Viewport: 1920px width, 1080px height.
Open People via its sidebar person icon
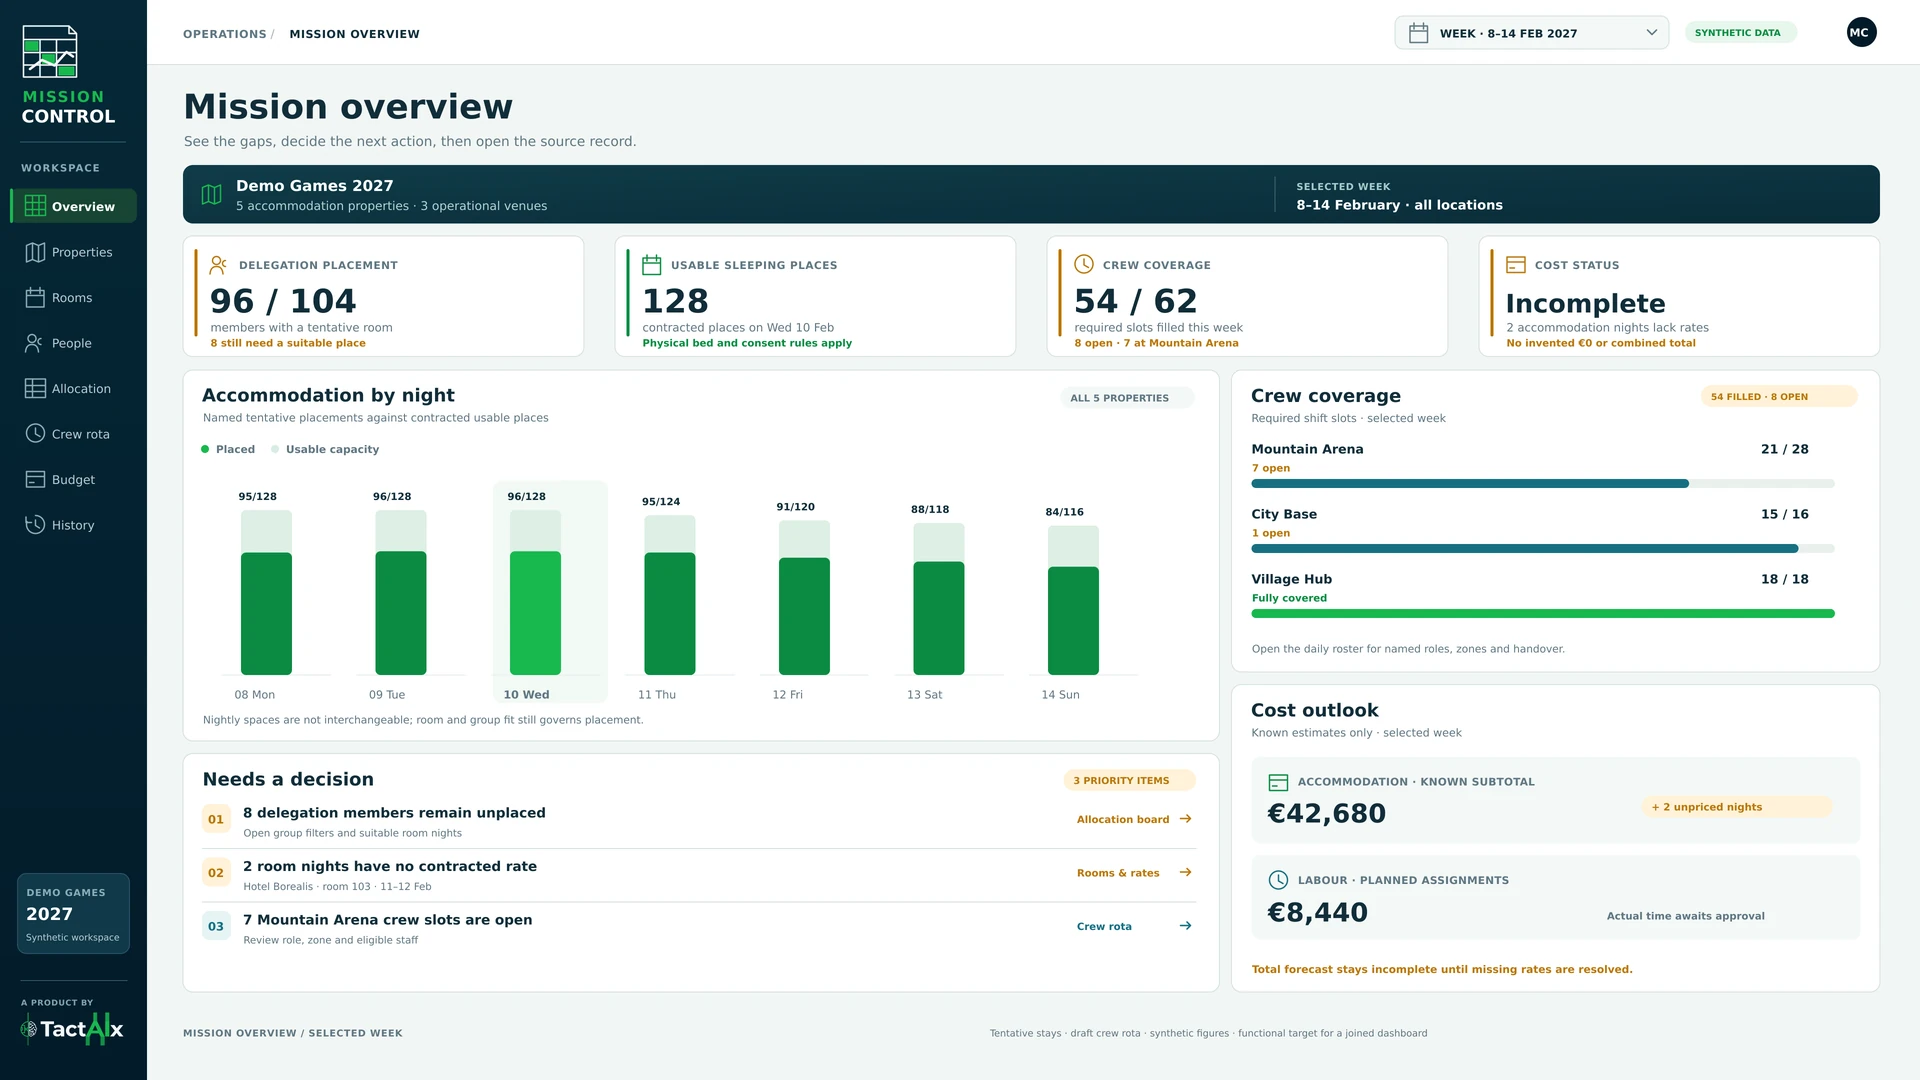(35, 343)
